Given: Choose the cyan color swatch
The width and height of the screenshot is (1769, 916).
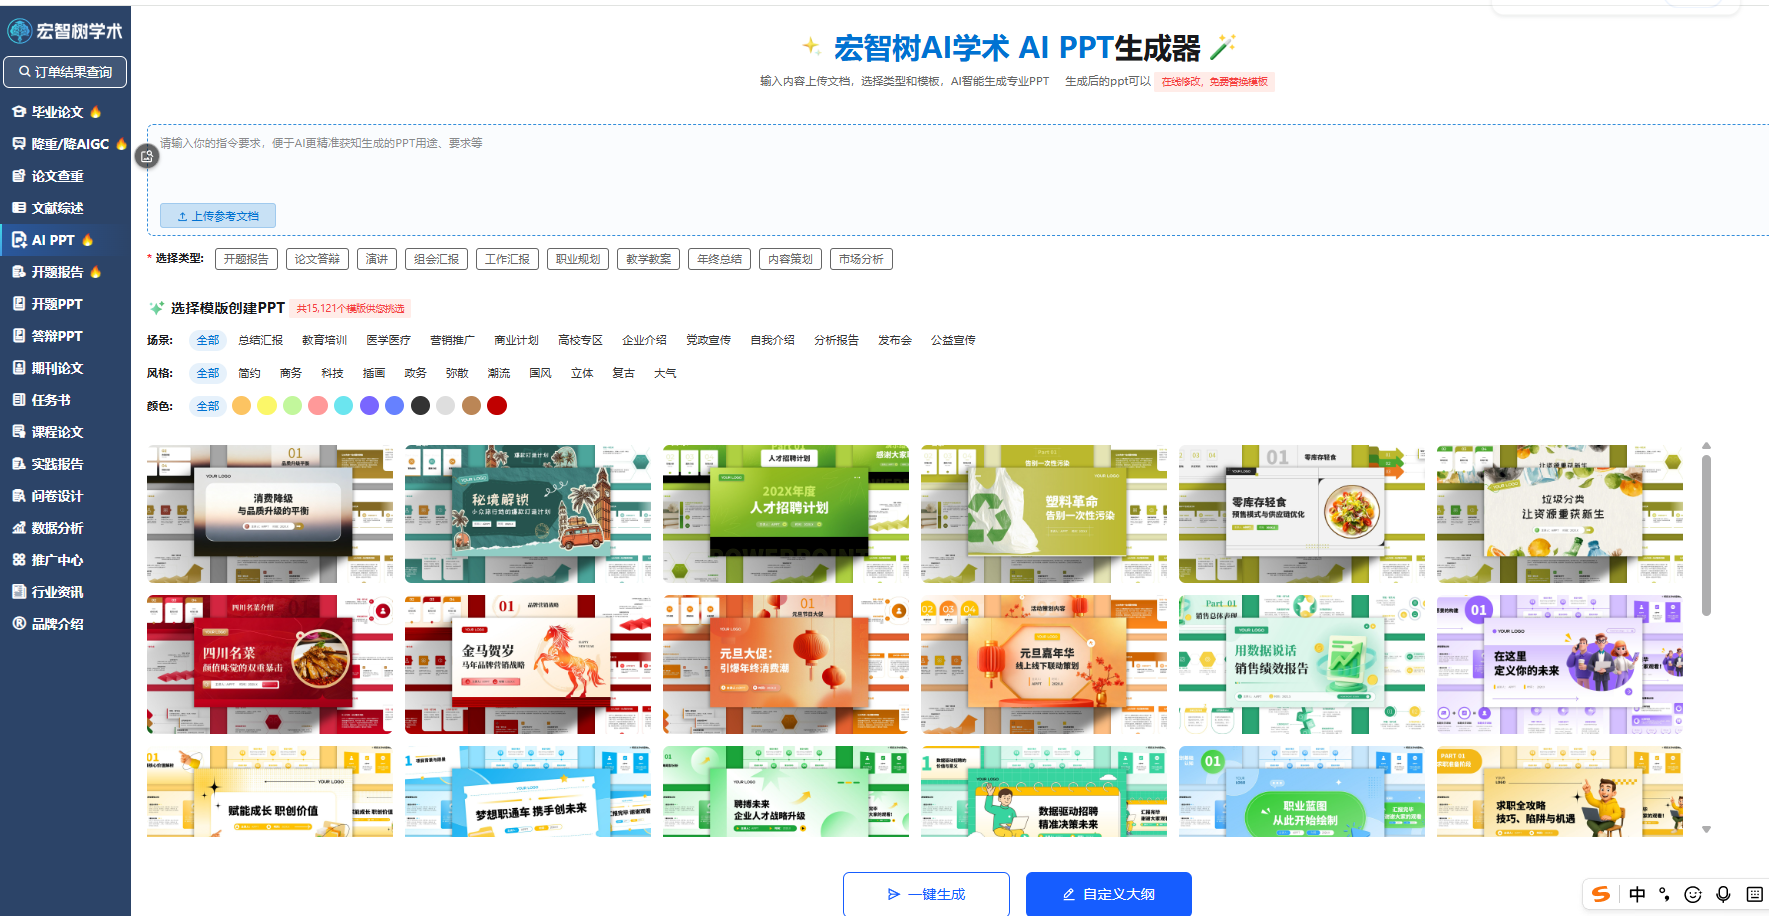Looking at the screenshot, I should (344, 405).
